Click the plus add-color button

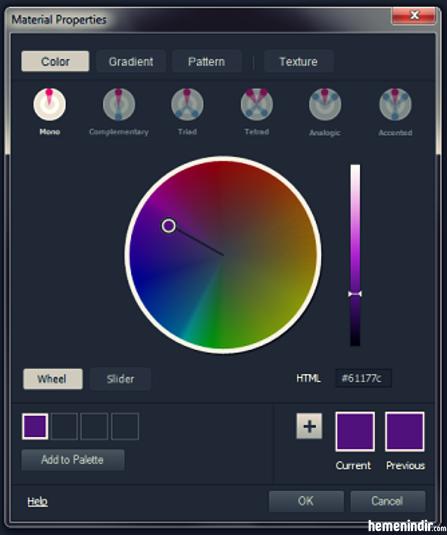coord(309,426)
